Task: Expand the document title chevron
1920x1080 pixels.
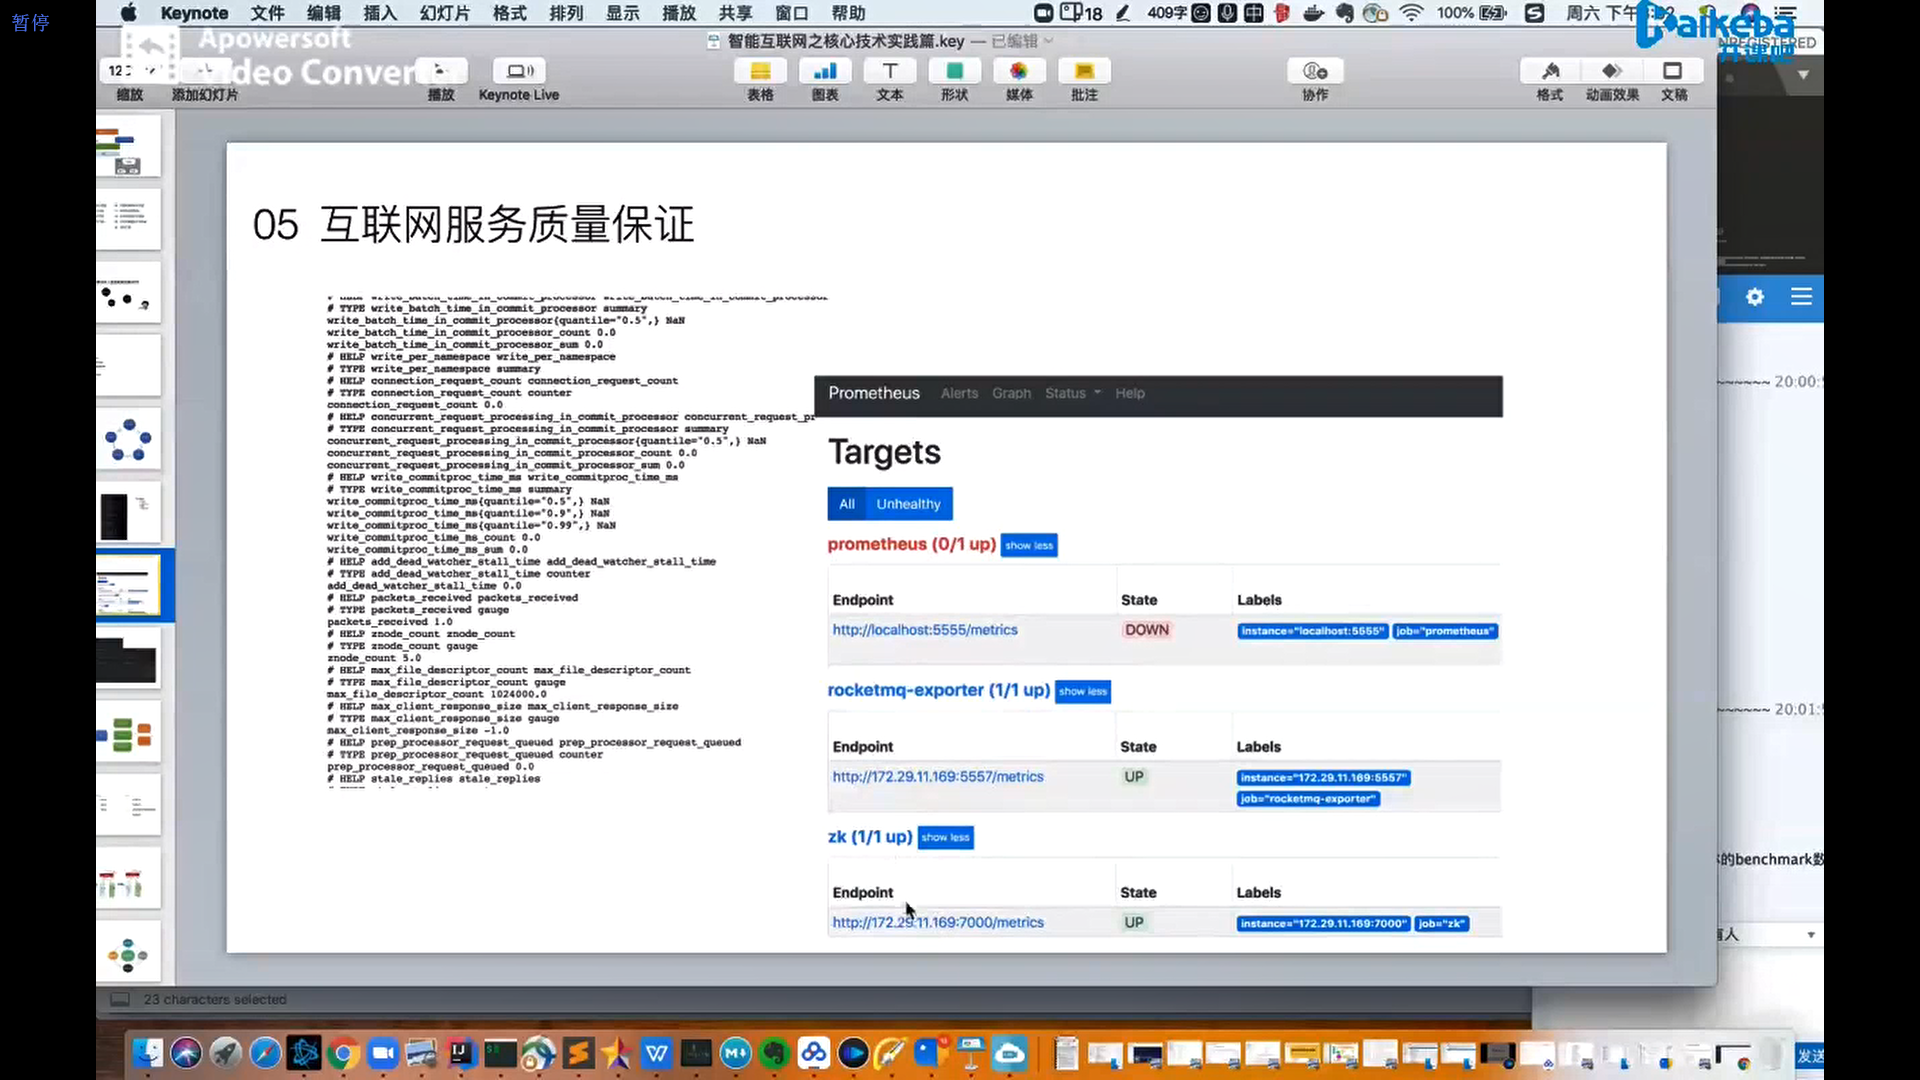Action: click(1048, 41)
